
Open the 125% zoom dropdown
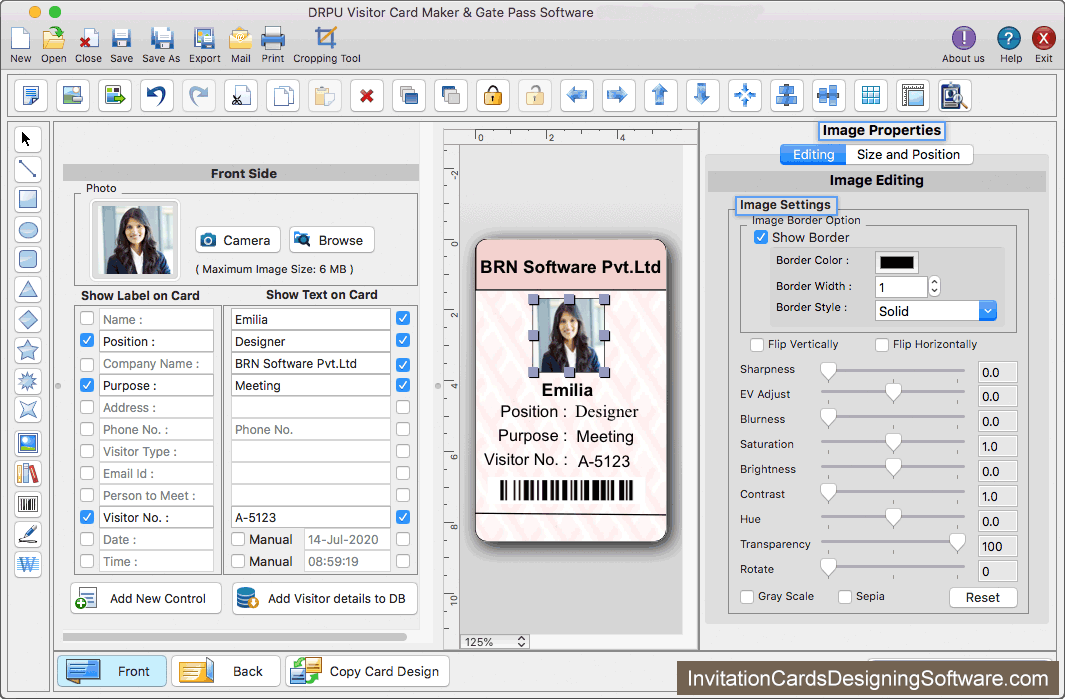(494, 642)
